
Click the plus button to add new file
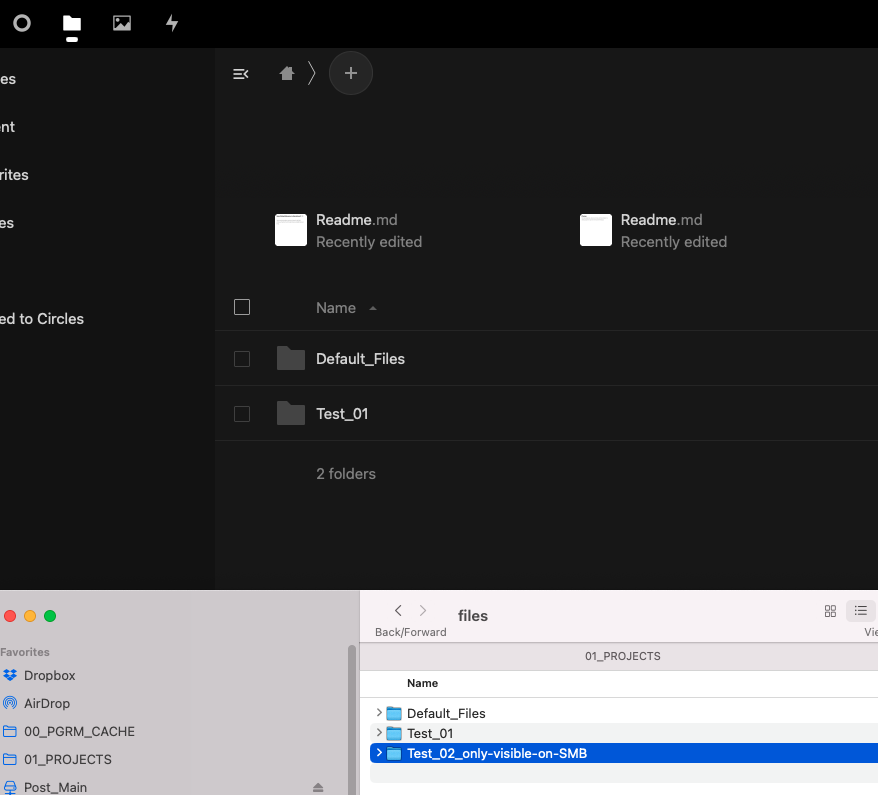pos(350,73)
